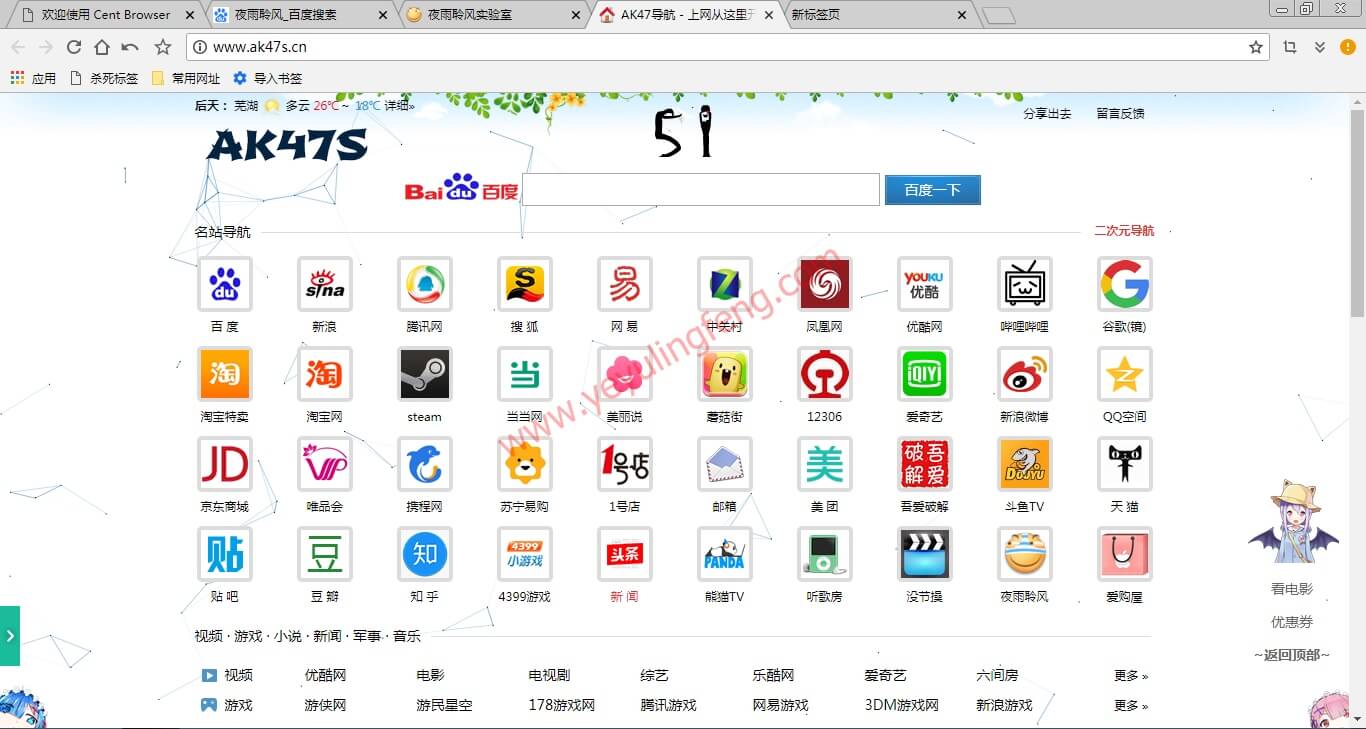Open the Tmall (天猫) icon
The width and height of the screenshot is (1366, 729).
pos(1125,464)
